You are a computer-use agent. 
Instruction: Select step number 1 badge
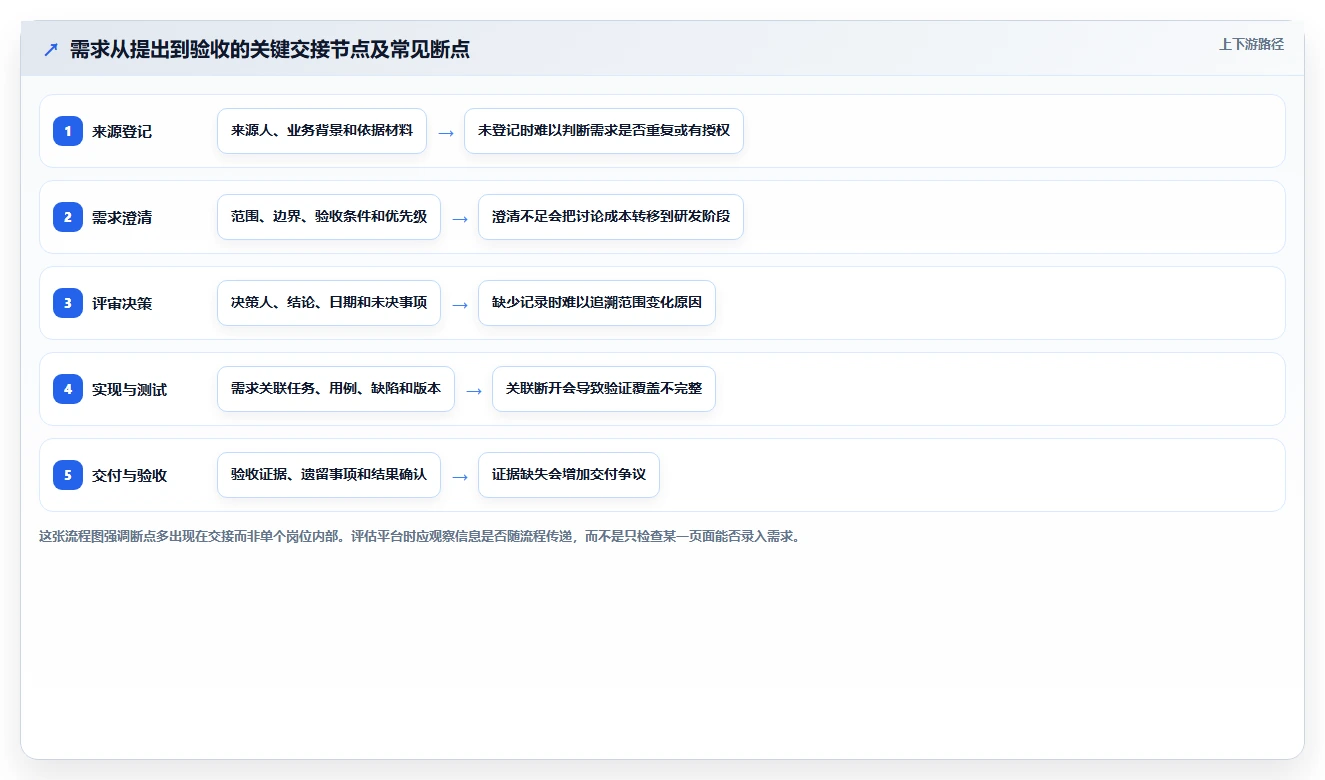pos(68,131)
